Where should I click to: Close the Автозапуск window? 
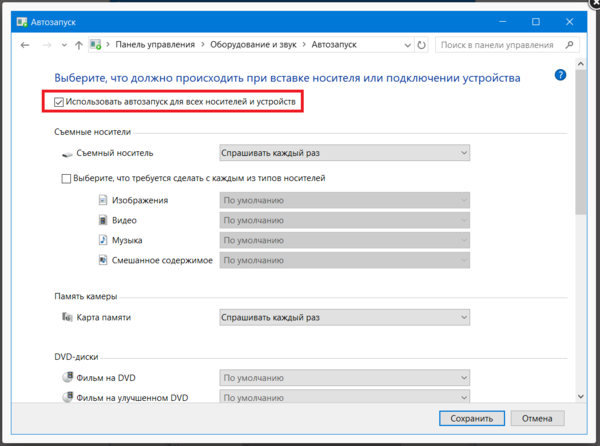(x=569, y=22)
